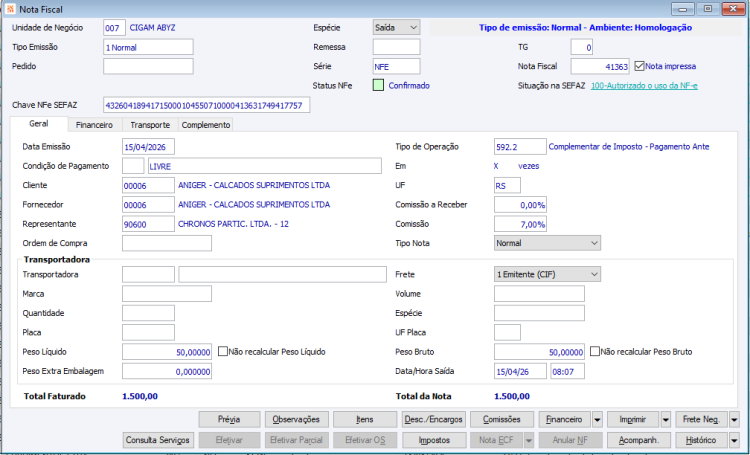Open the Complemento tab

point(206,125)
